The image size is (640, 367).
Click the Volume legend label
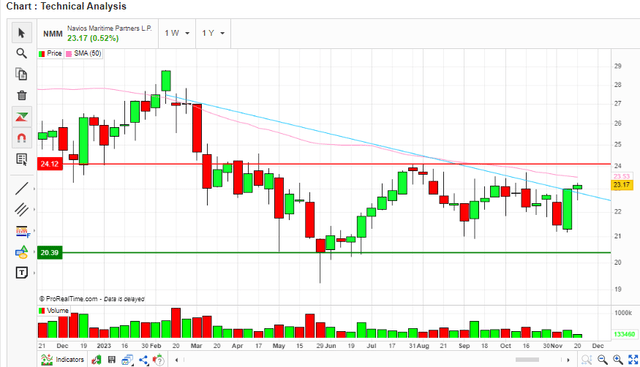pos(58,311)
